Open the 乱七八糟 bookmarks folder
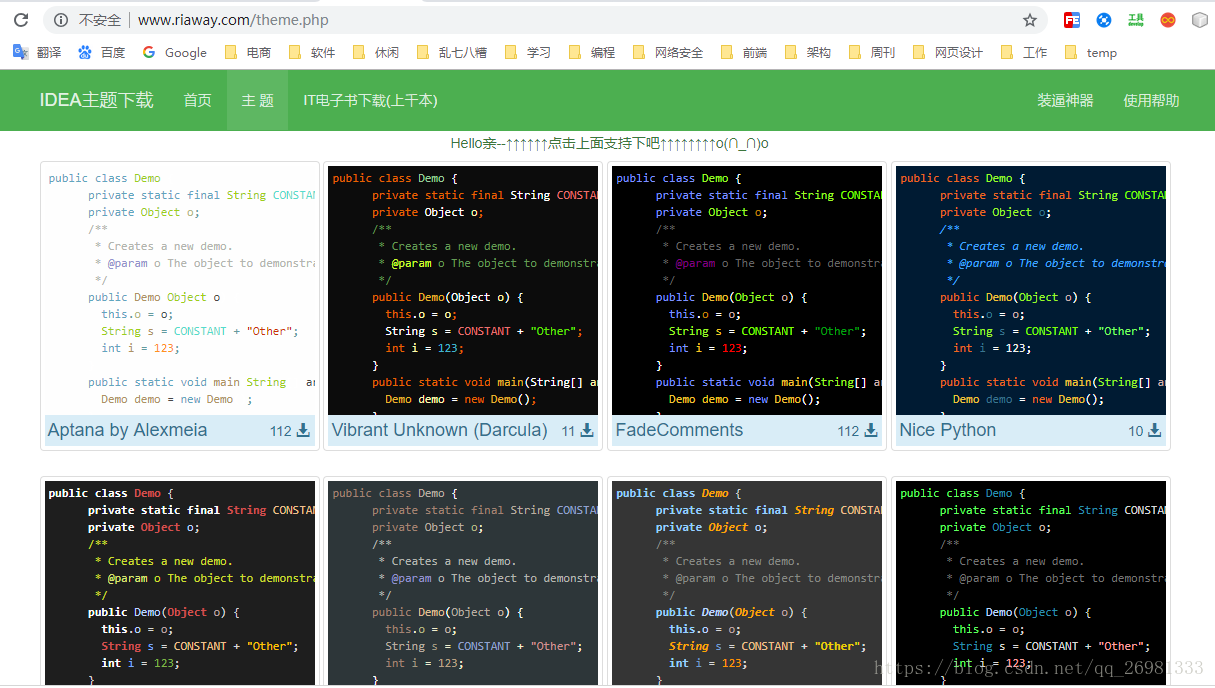The height and width of the screenshot is (688, 1215). click(x=452, y=53)
